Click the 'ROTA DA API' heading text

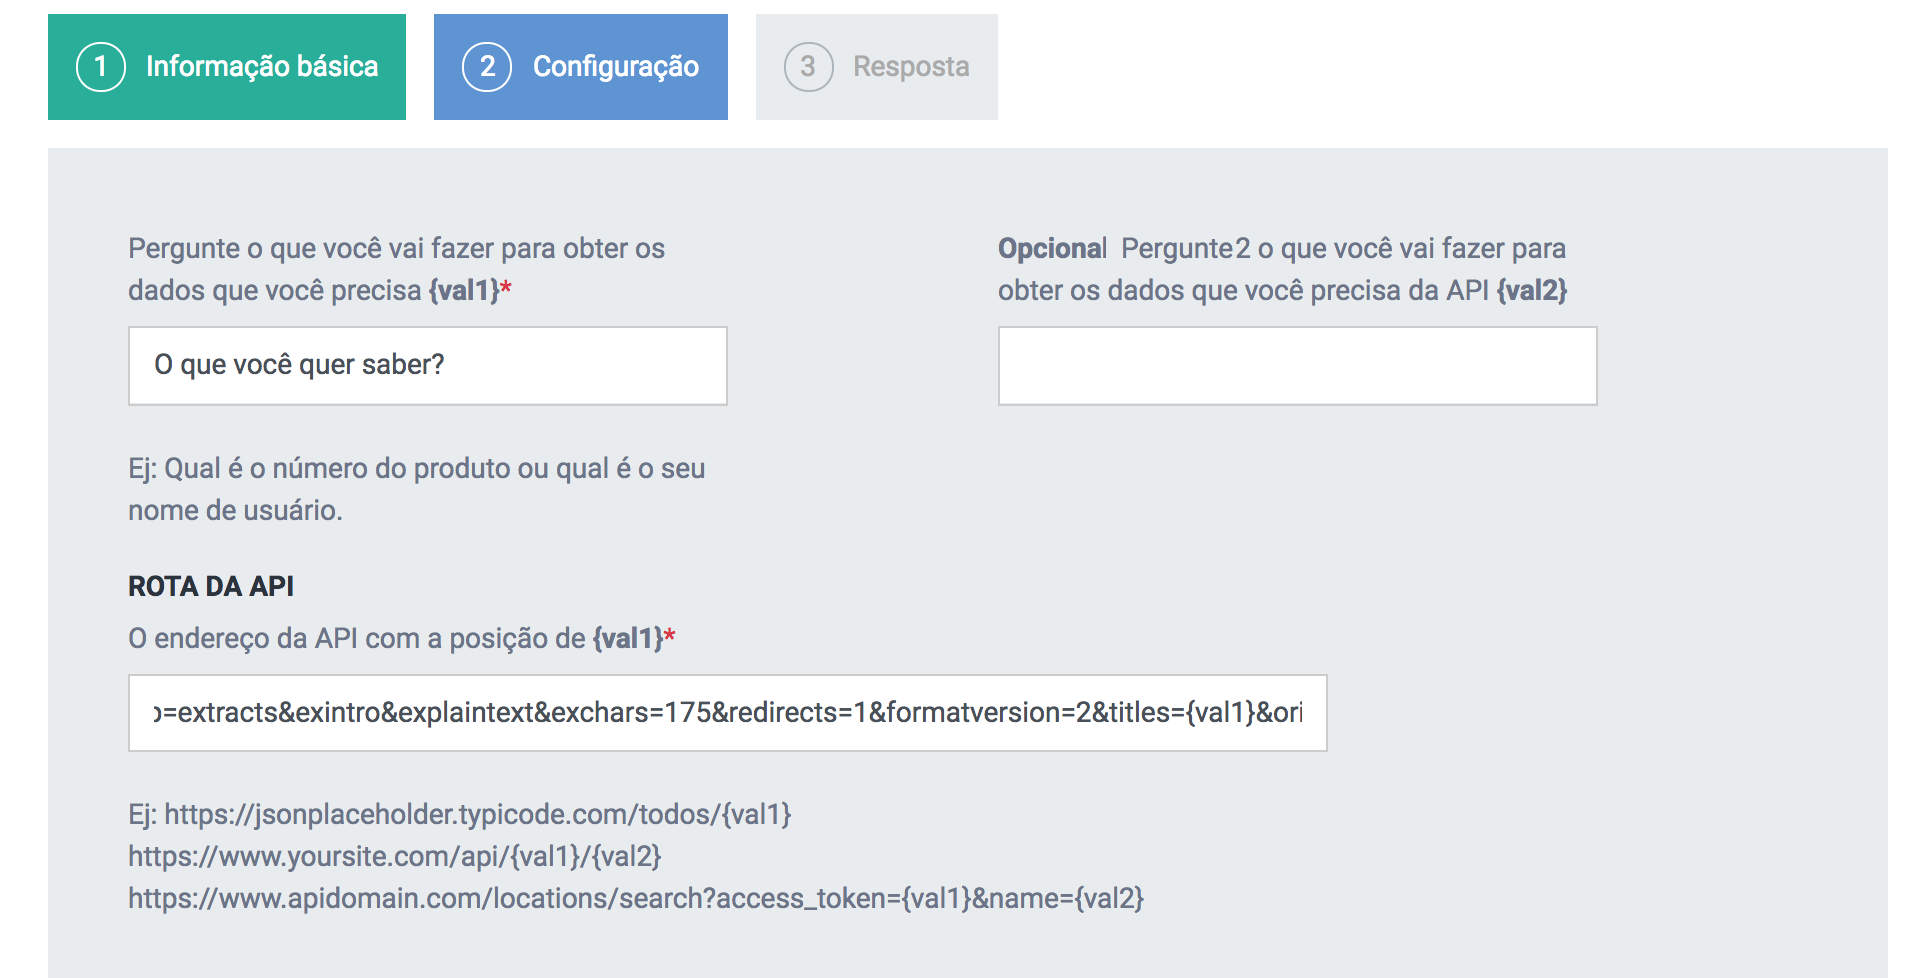coord(211,586)
